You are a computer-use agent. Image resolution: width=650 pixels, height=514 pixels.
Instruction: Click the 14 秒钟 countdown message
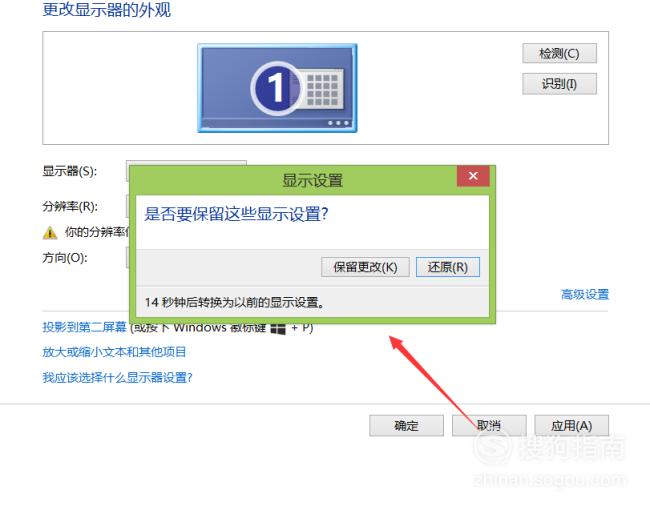(235, 302)
